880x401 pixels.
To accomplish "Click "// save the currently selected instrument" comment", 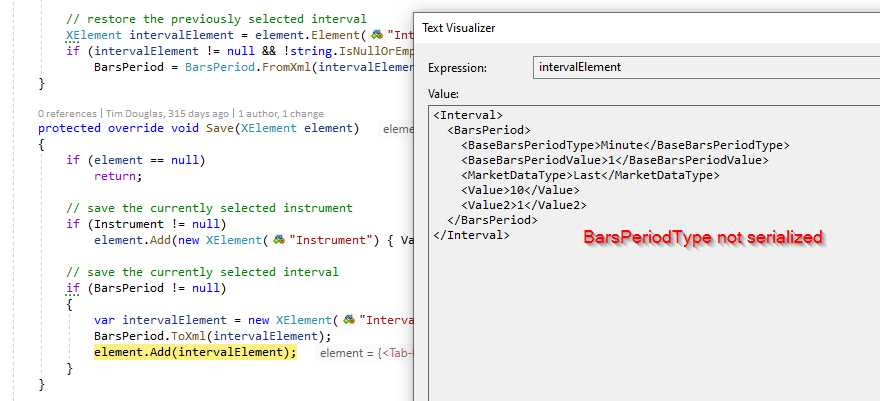I will pos(209,208).
